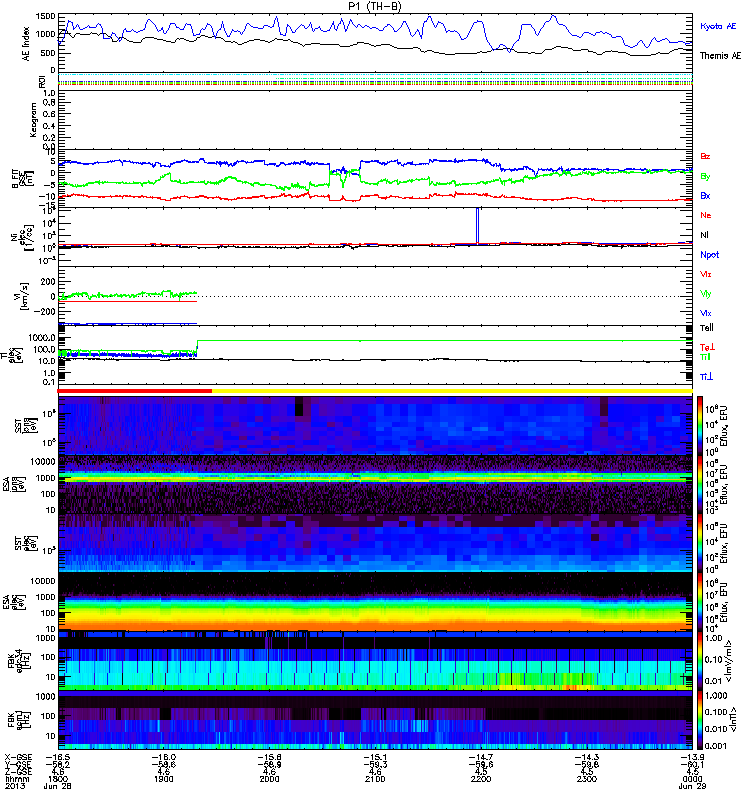Click the blue Ti⊥ legend label
750x800 pixels.
pyautogui.click(x=706, y=377)
